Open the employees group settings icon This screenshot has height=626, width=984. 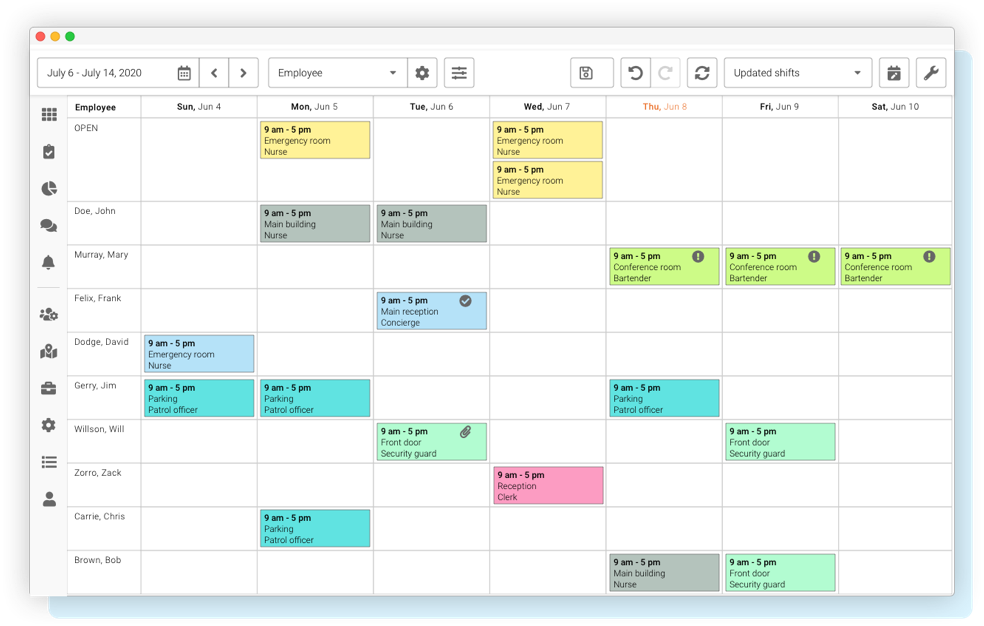click(x=49, y=314)
